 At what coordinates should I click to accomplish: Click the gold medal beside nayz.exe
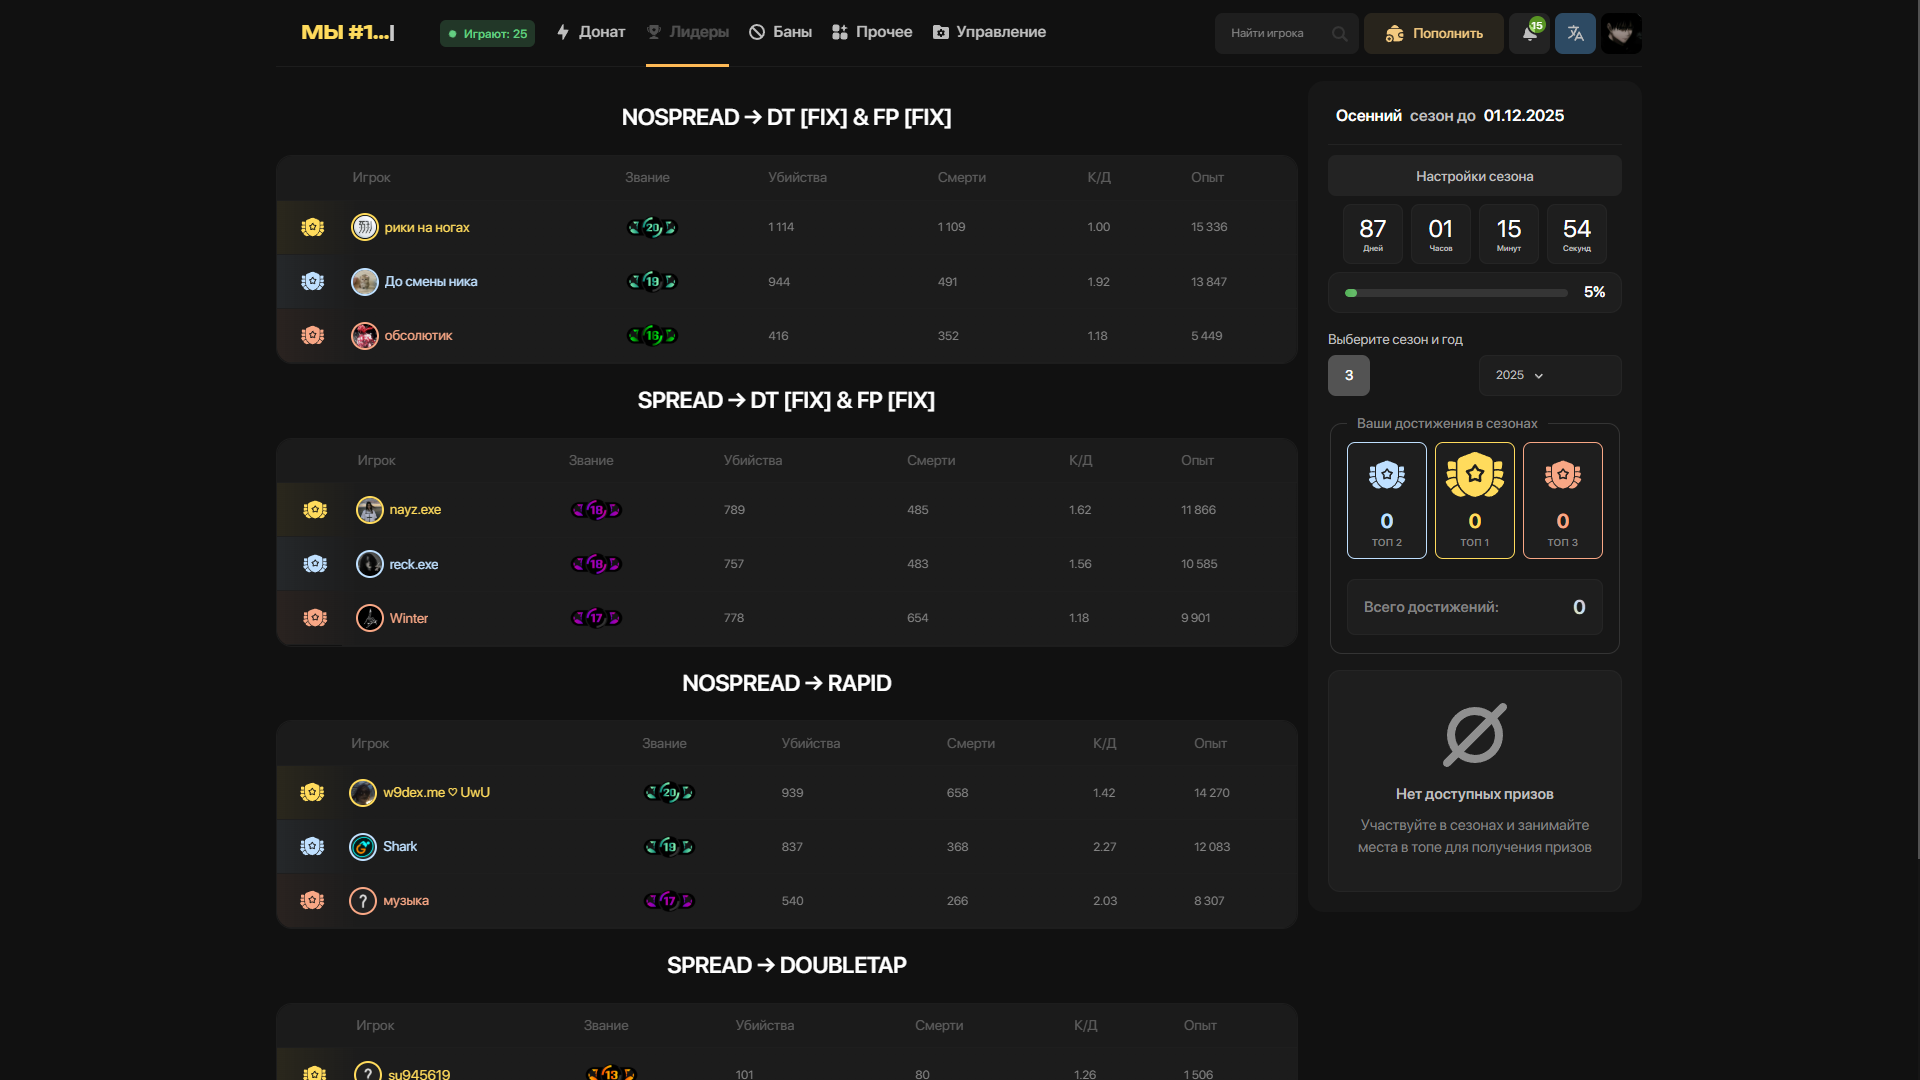click(315, 509)
